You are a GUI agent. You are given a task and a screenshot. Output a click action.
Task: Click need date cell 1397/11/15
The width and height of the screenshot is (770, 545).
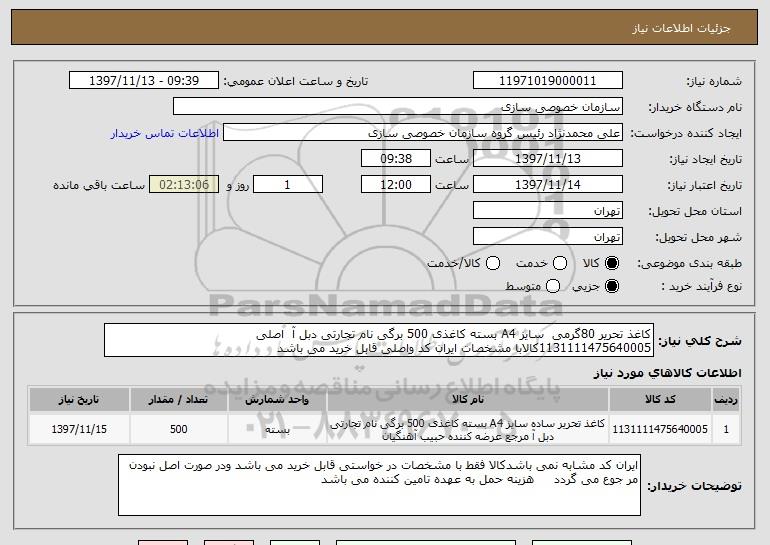79,429
